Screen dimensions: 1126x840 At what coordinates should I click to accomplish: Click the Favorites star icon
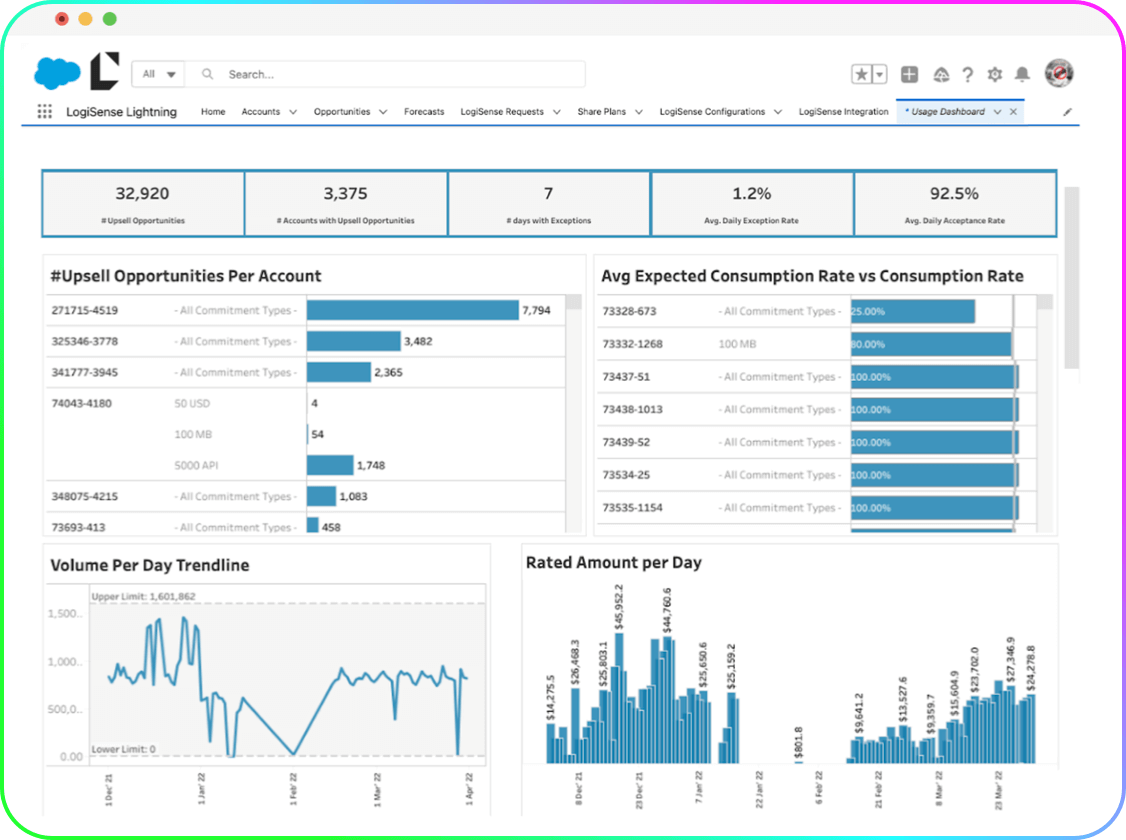point(862,74)
